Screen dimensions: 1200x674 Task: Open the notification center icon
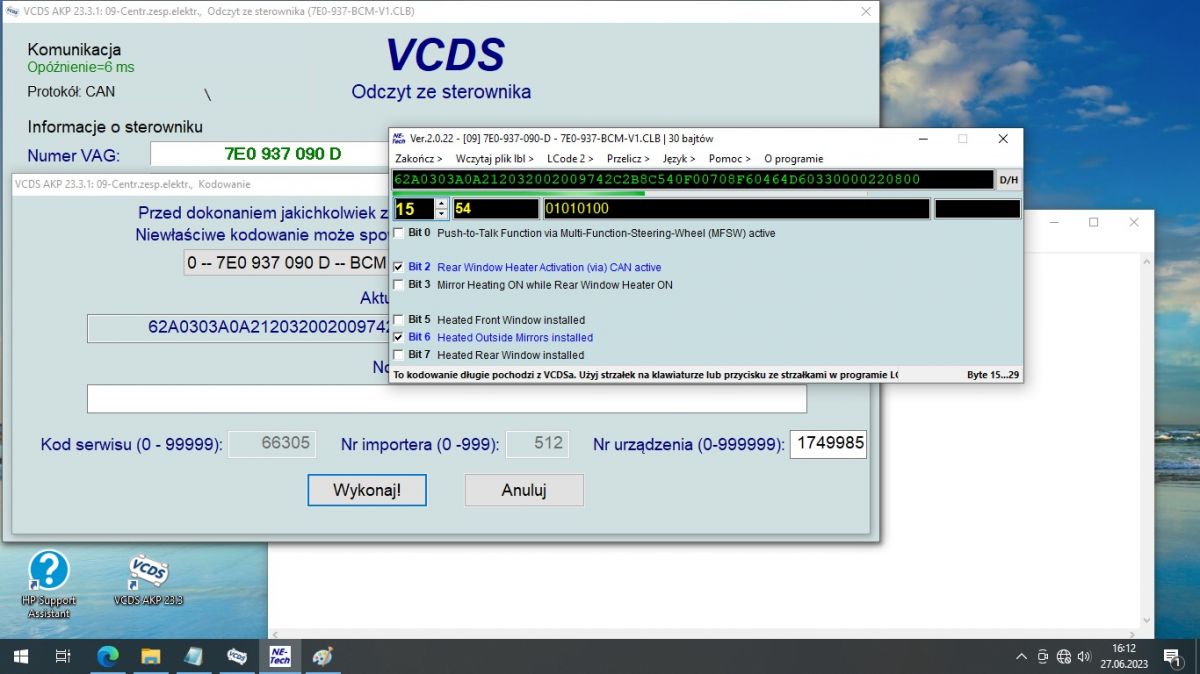(x=1171, y=657)
